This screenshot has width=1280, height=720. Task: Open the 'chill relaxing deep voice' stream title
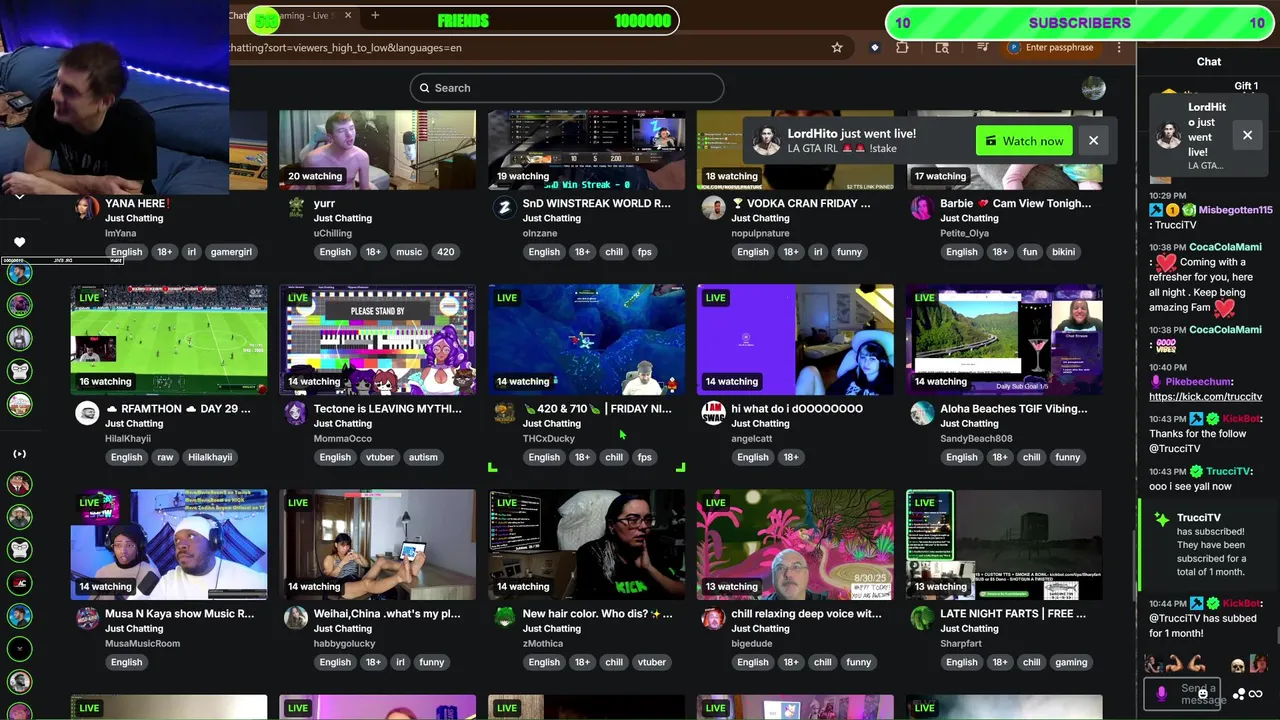click(806, 613)
